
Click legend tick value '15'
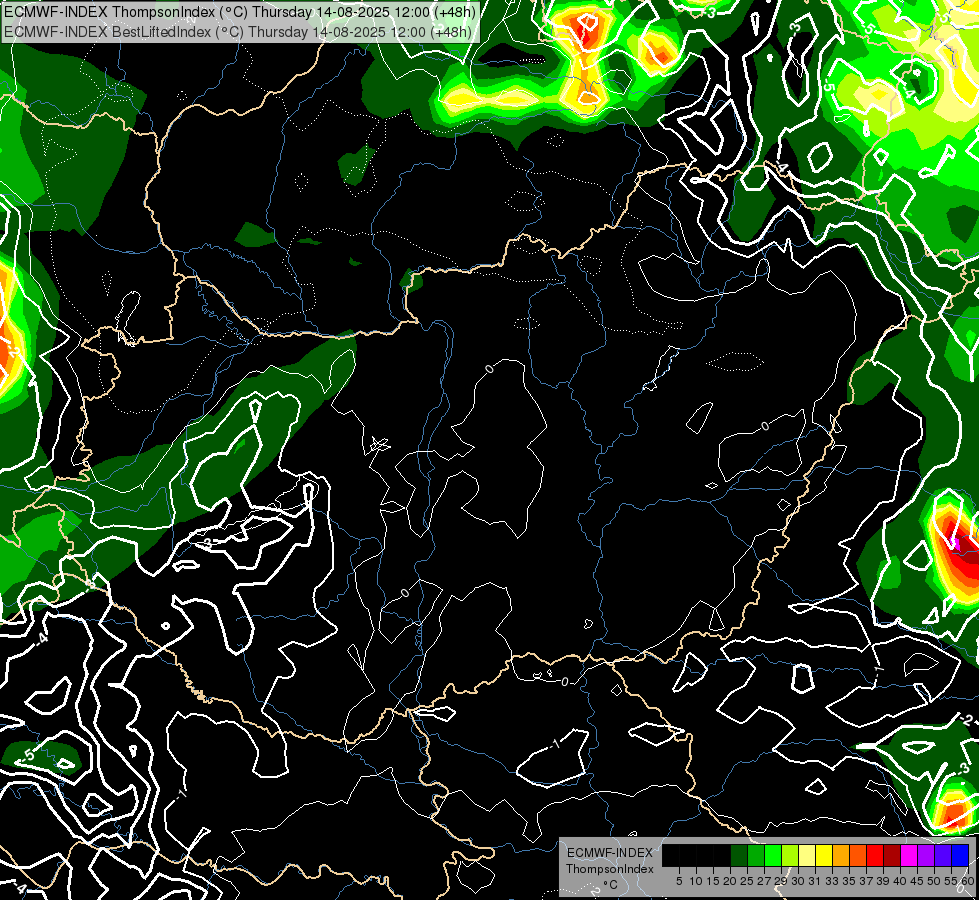tap(713, 881)
